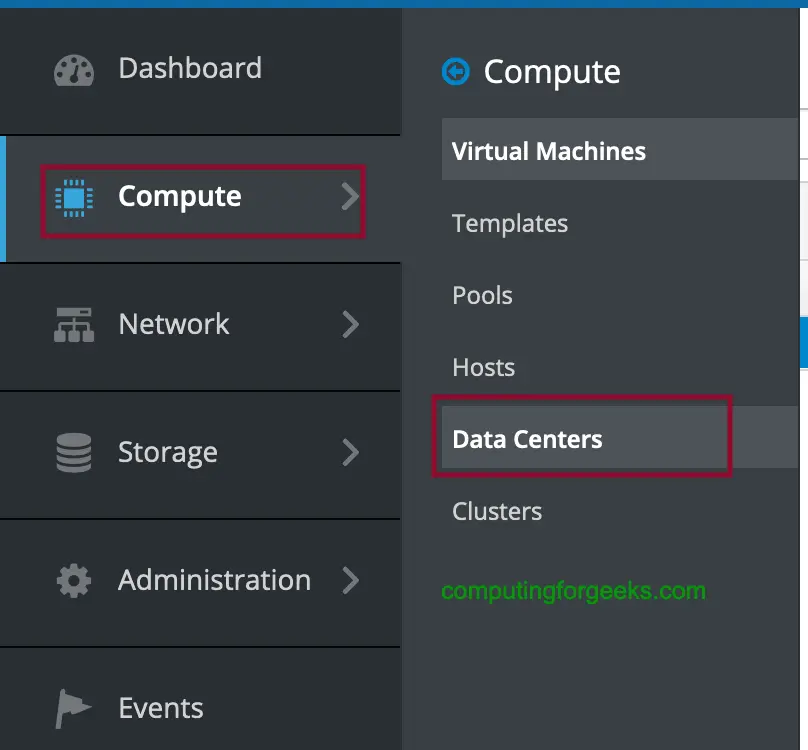Open the Dashboard menu item
This screenshot has width=808, height=750.
pos(200,71)
